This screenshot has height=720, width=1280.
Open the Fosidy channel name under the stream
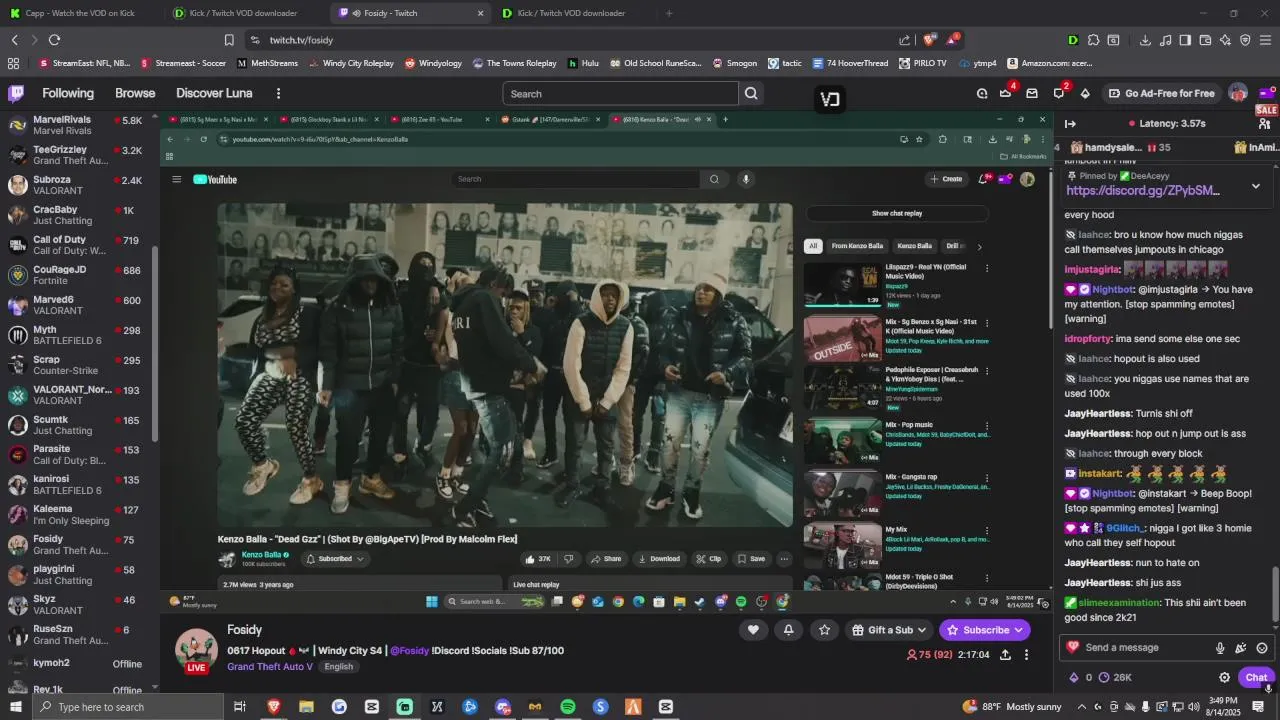point(244,630)
